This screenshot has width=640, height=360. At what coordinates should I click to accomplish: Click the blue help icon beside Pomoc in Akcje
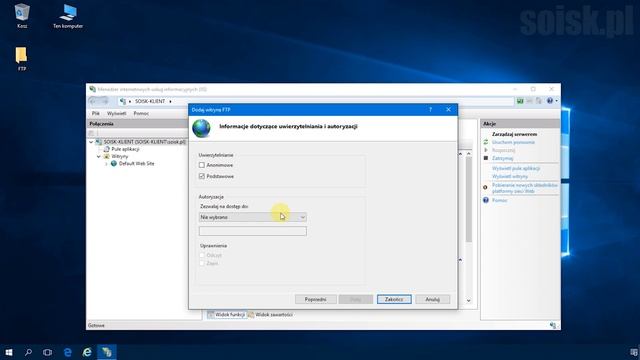click(486, 200)
